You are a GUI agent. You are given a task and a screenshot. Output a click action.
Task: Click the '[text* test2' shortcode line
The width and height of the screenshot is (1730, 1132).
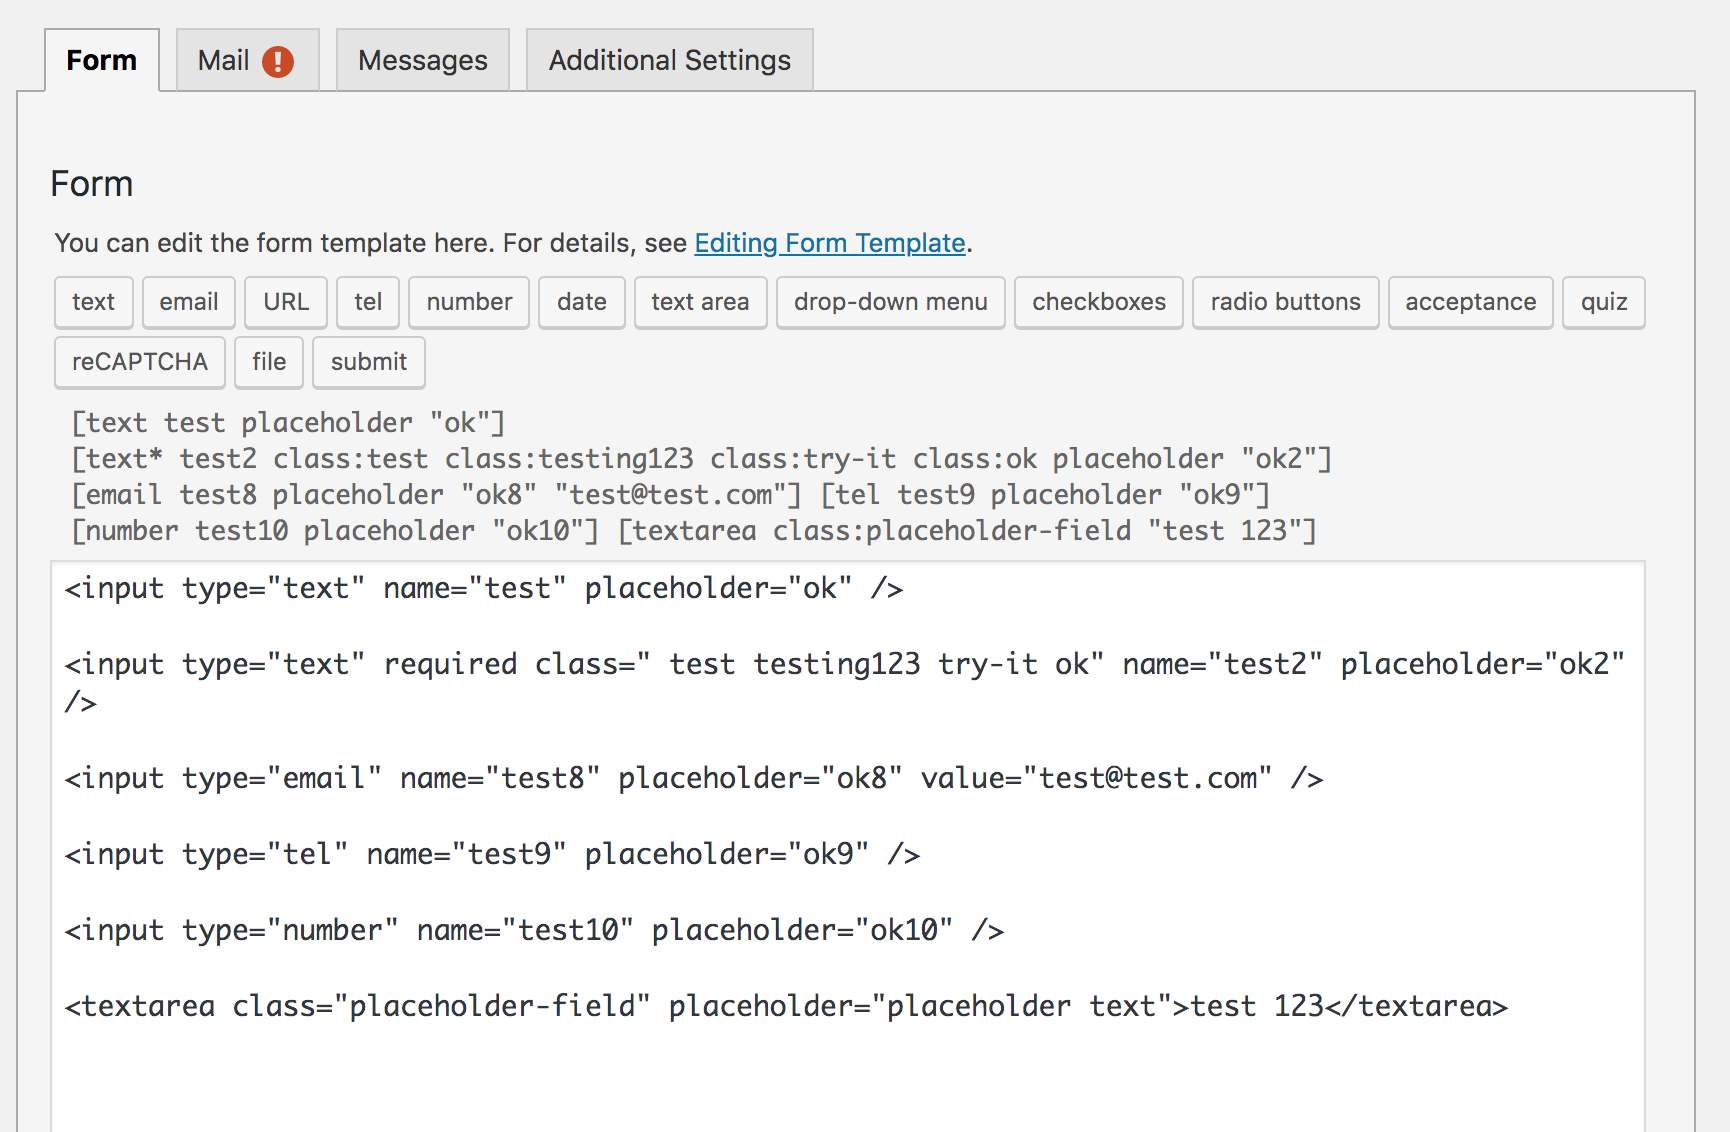tap(701, 459)
